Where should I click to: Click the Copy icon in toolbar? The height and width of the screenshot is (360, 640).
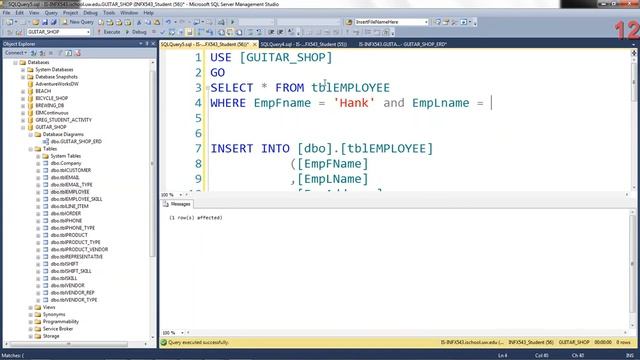pos(148,22)
